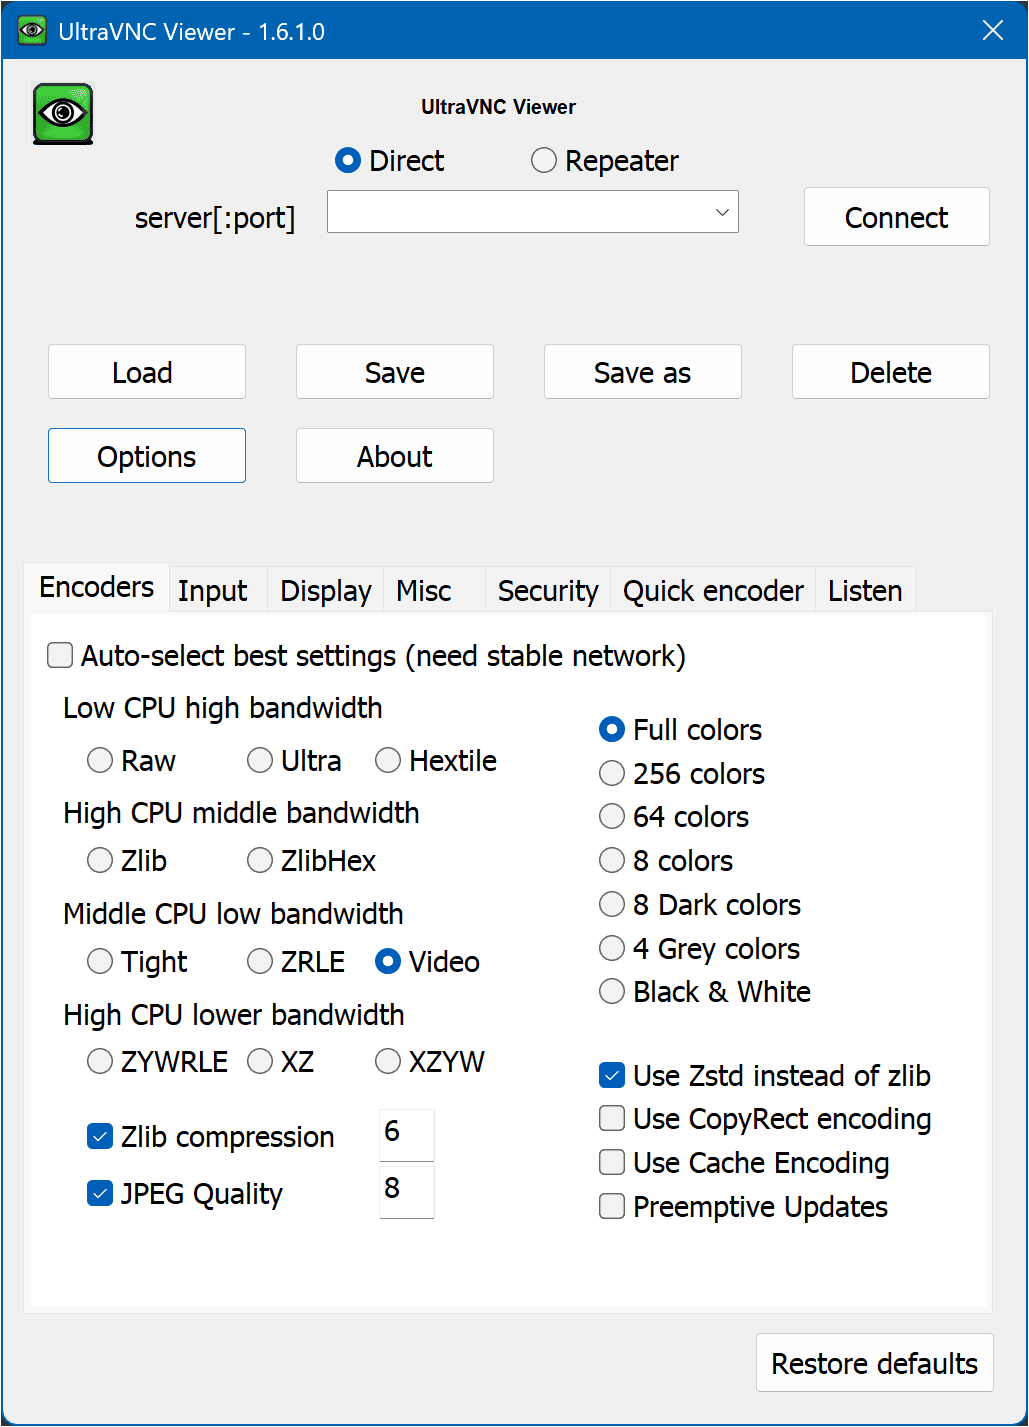The image size is (1029, 1427).
Task: Click the UltraVNC eye logo icon
Action: (63, 114)
